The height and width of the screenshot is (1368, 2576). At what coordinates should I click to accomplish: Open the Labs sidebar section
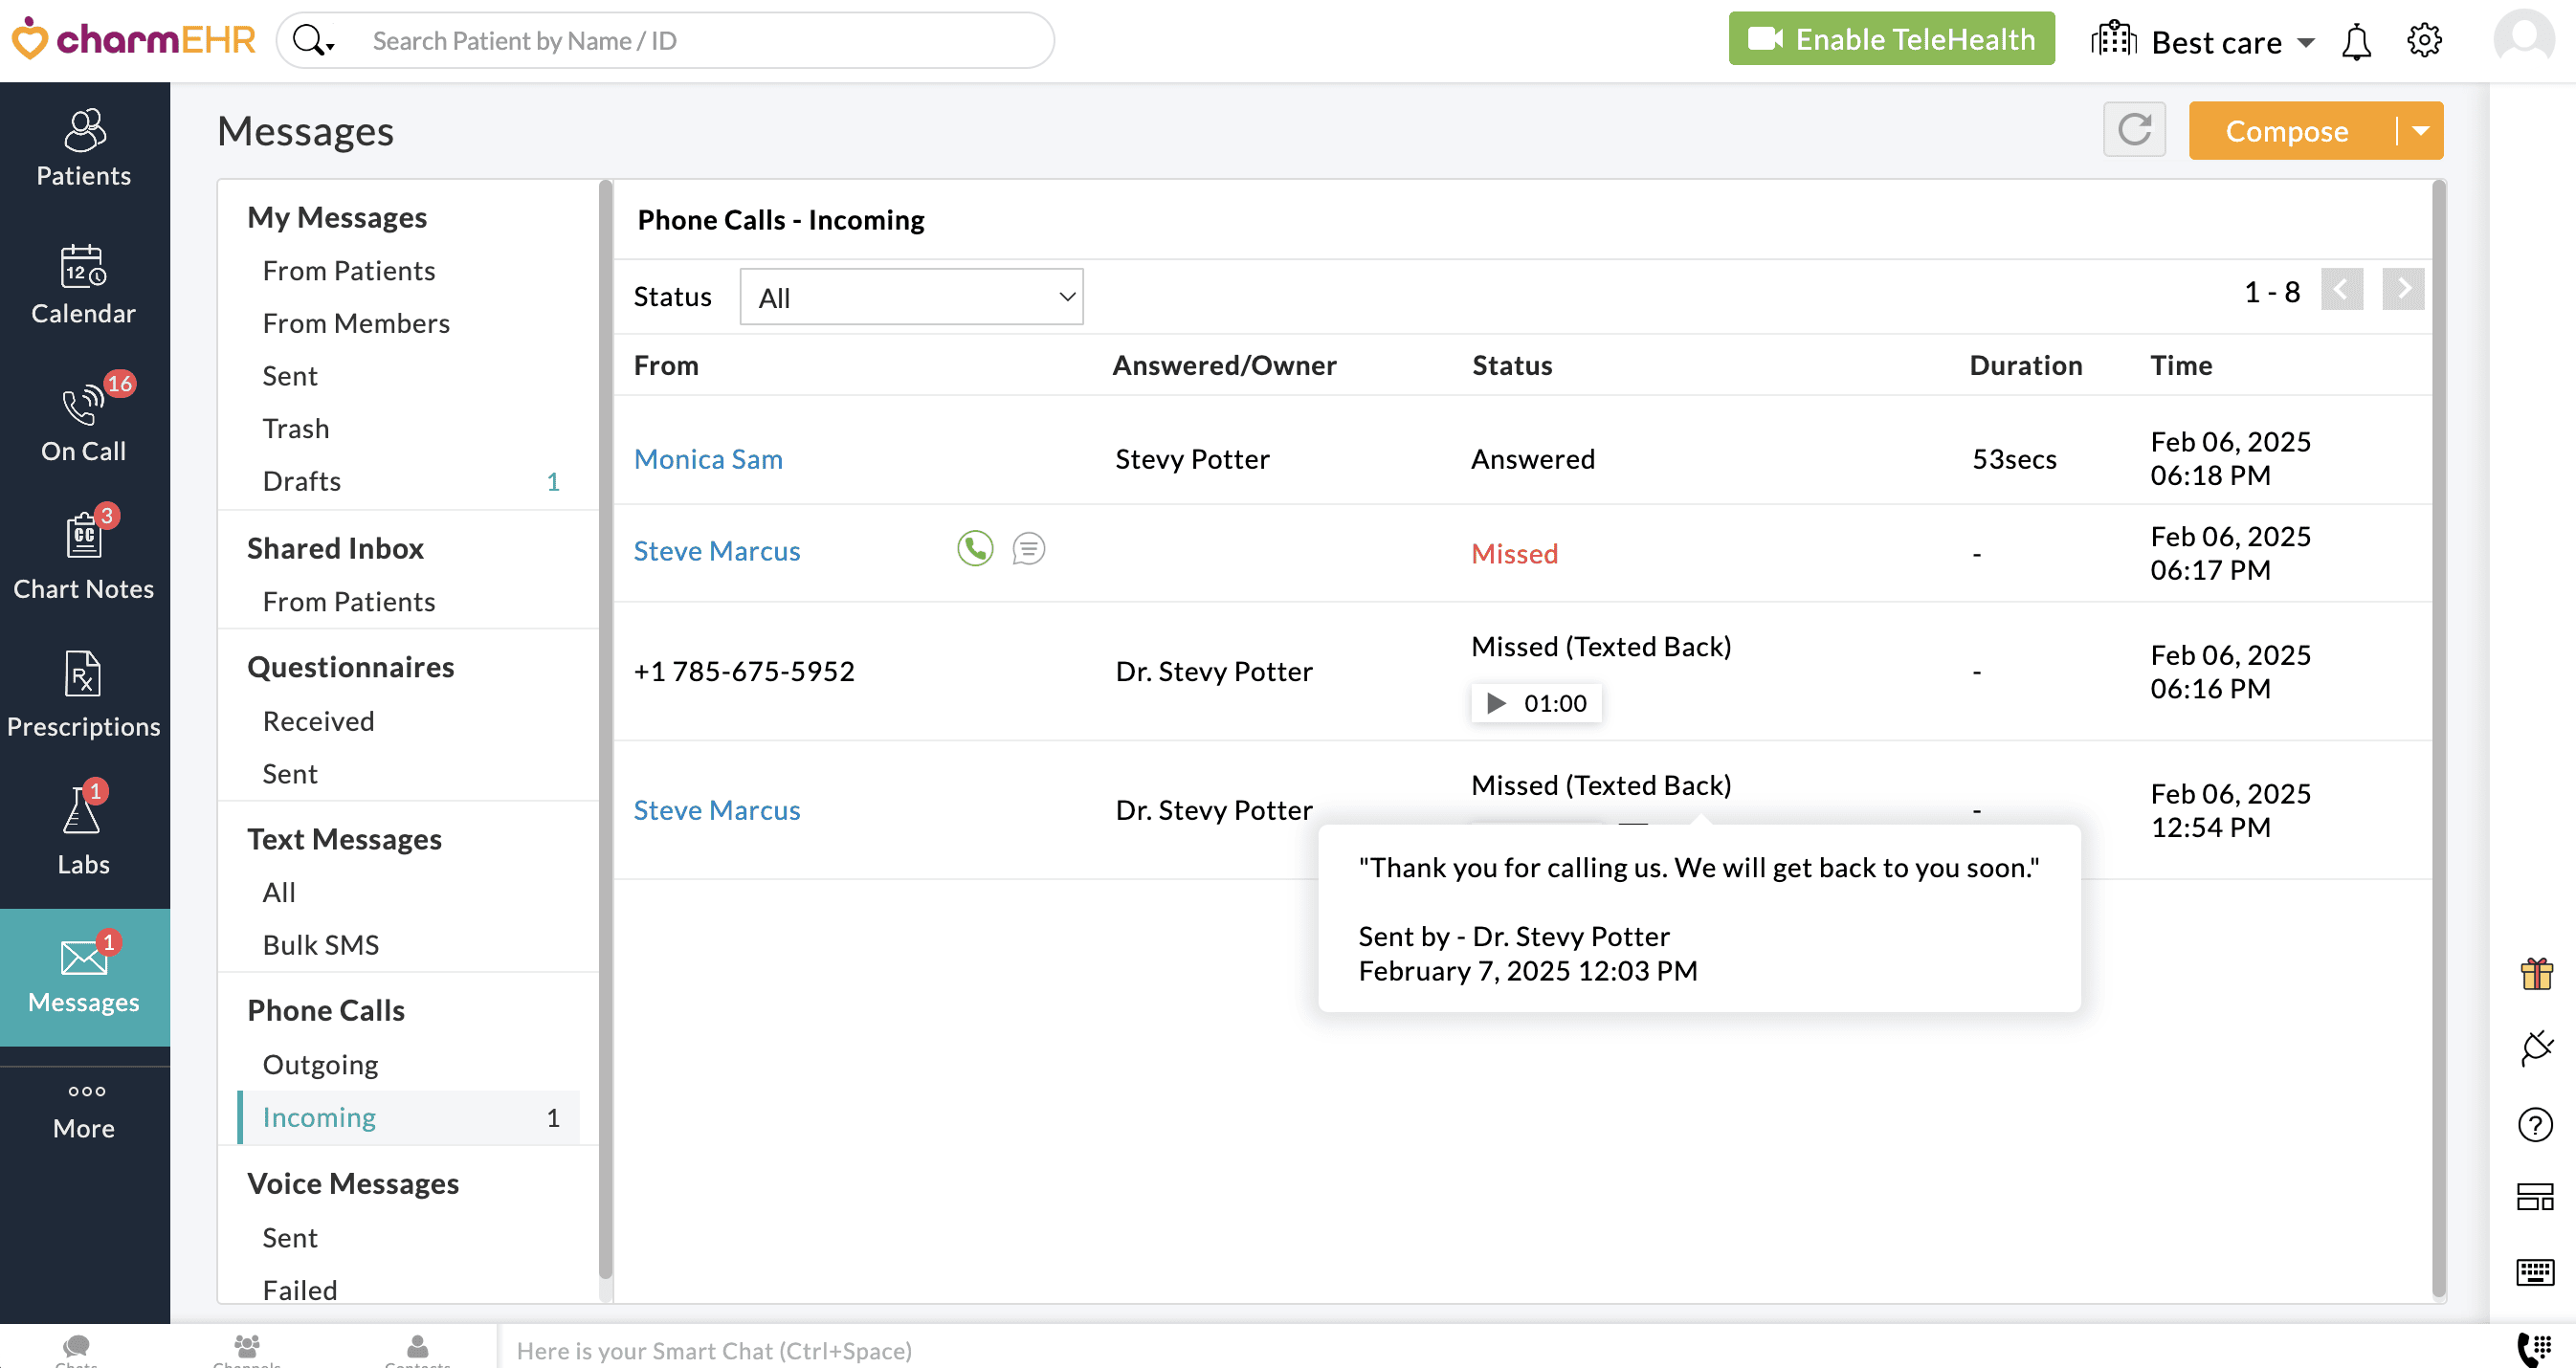pos(84,830)
